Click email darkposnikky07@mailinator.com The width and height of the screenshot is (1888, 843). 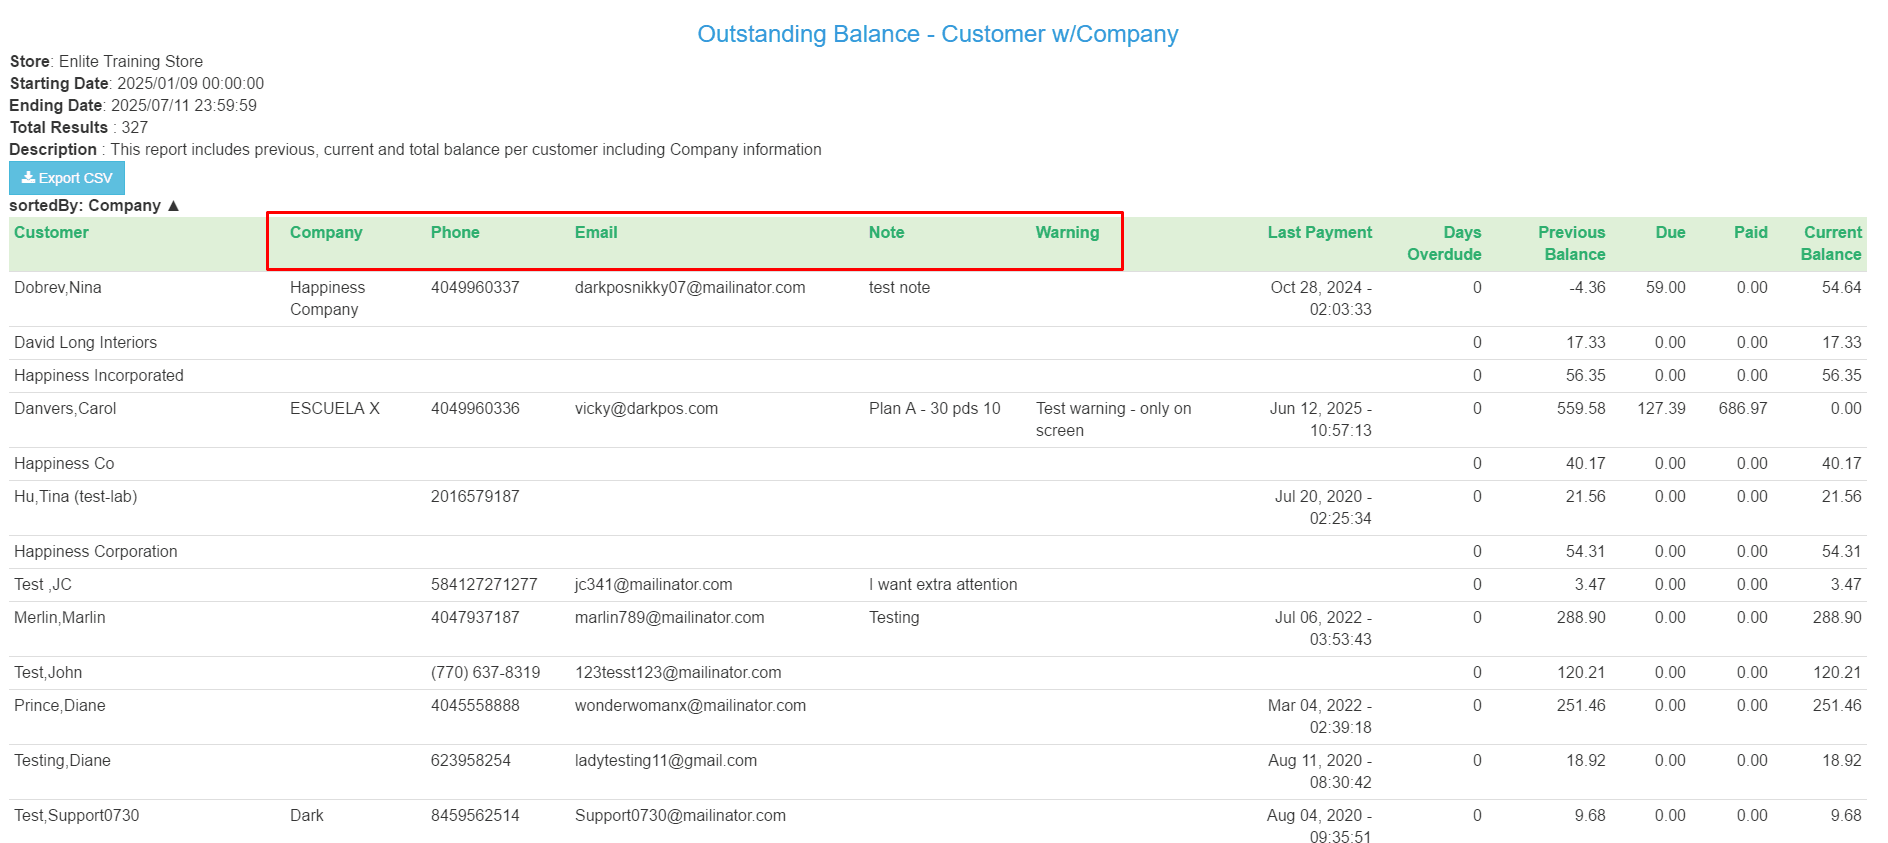coord(690,287)
